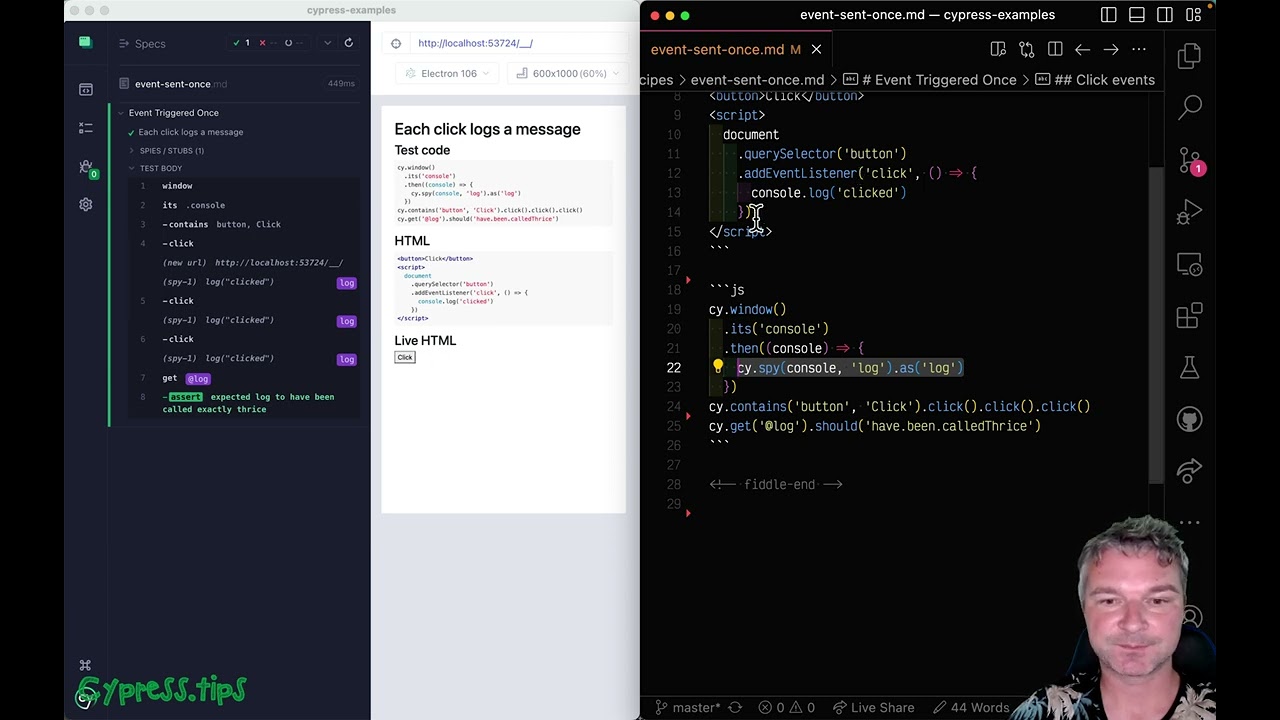Select 'Each click logs a message' test

click(190, 132)
